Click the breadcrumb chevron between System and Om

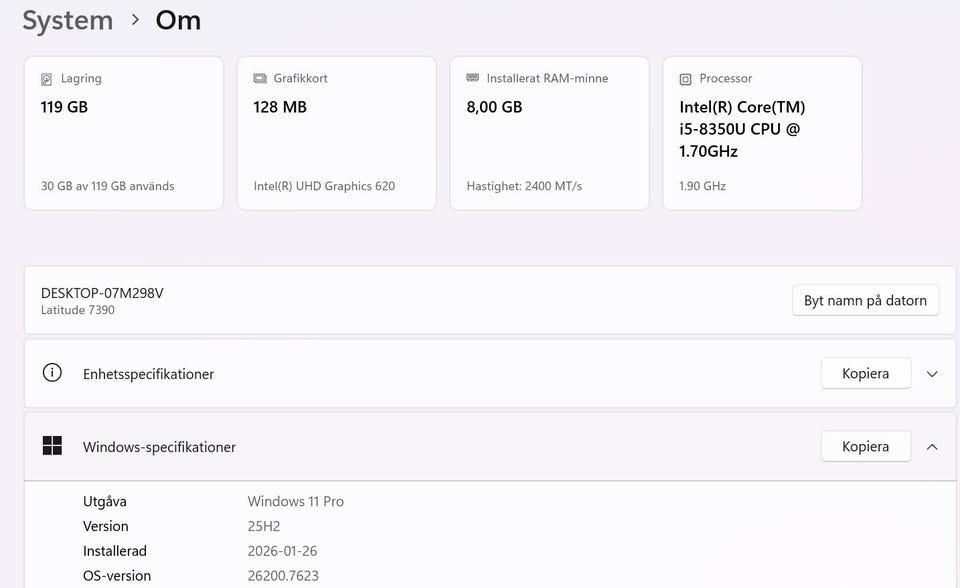[x=135, y=20]
